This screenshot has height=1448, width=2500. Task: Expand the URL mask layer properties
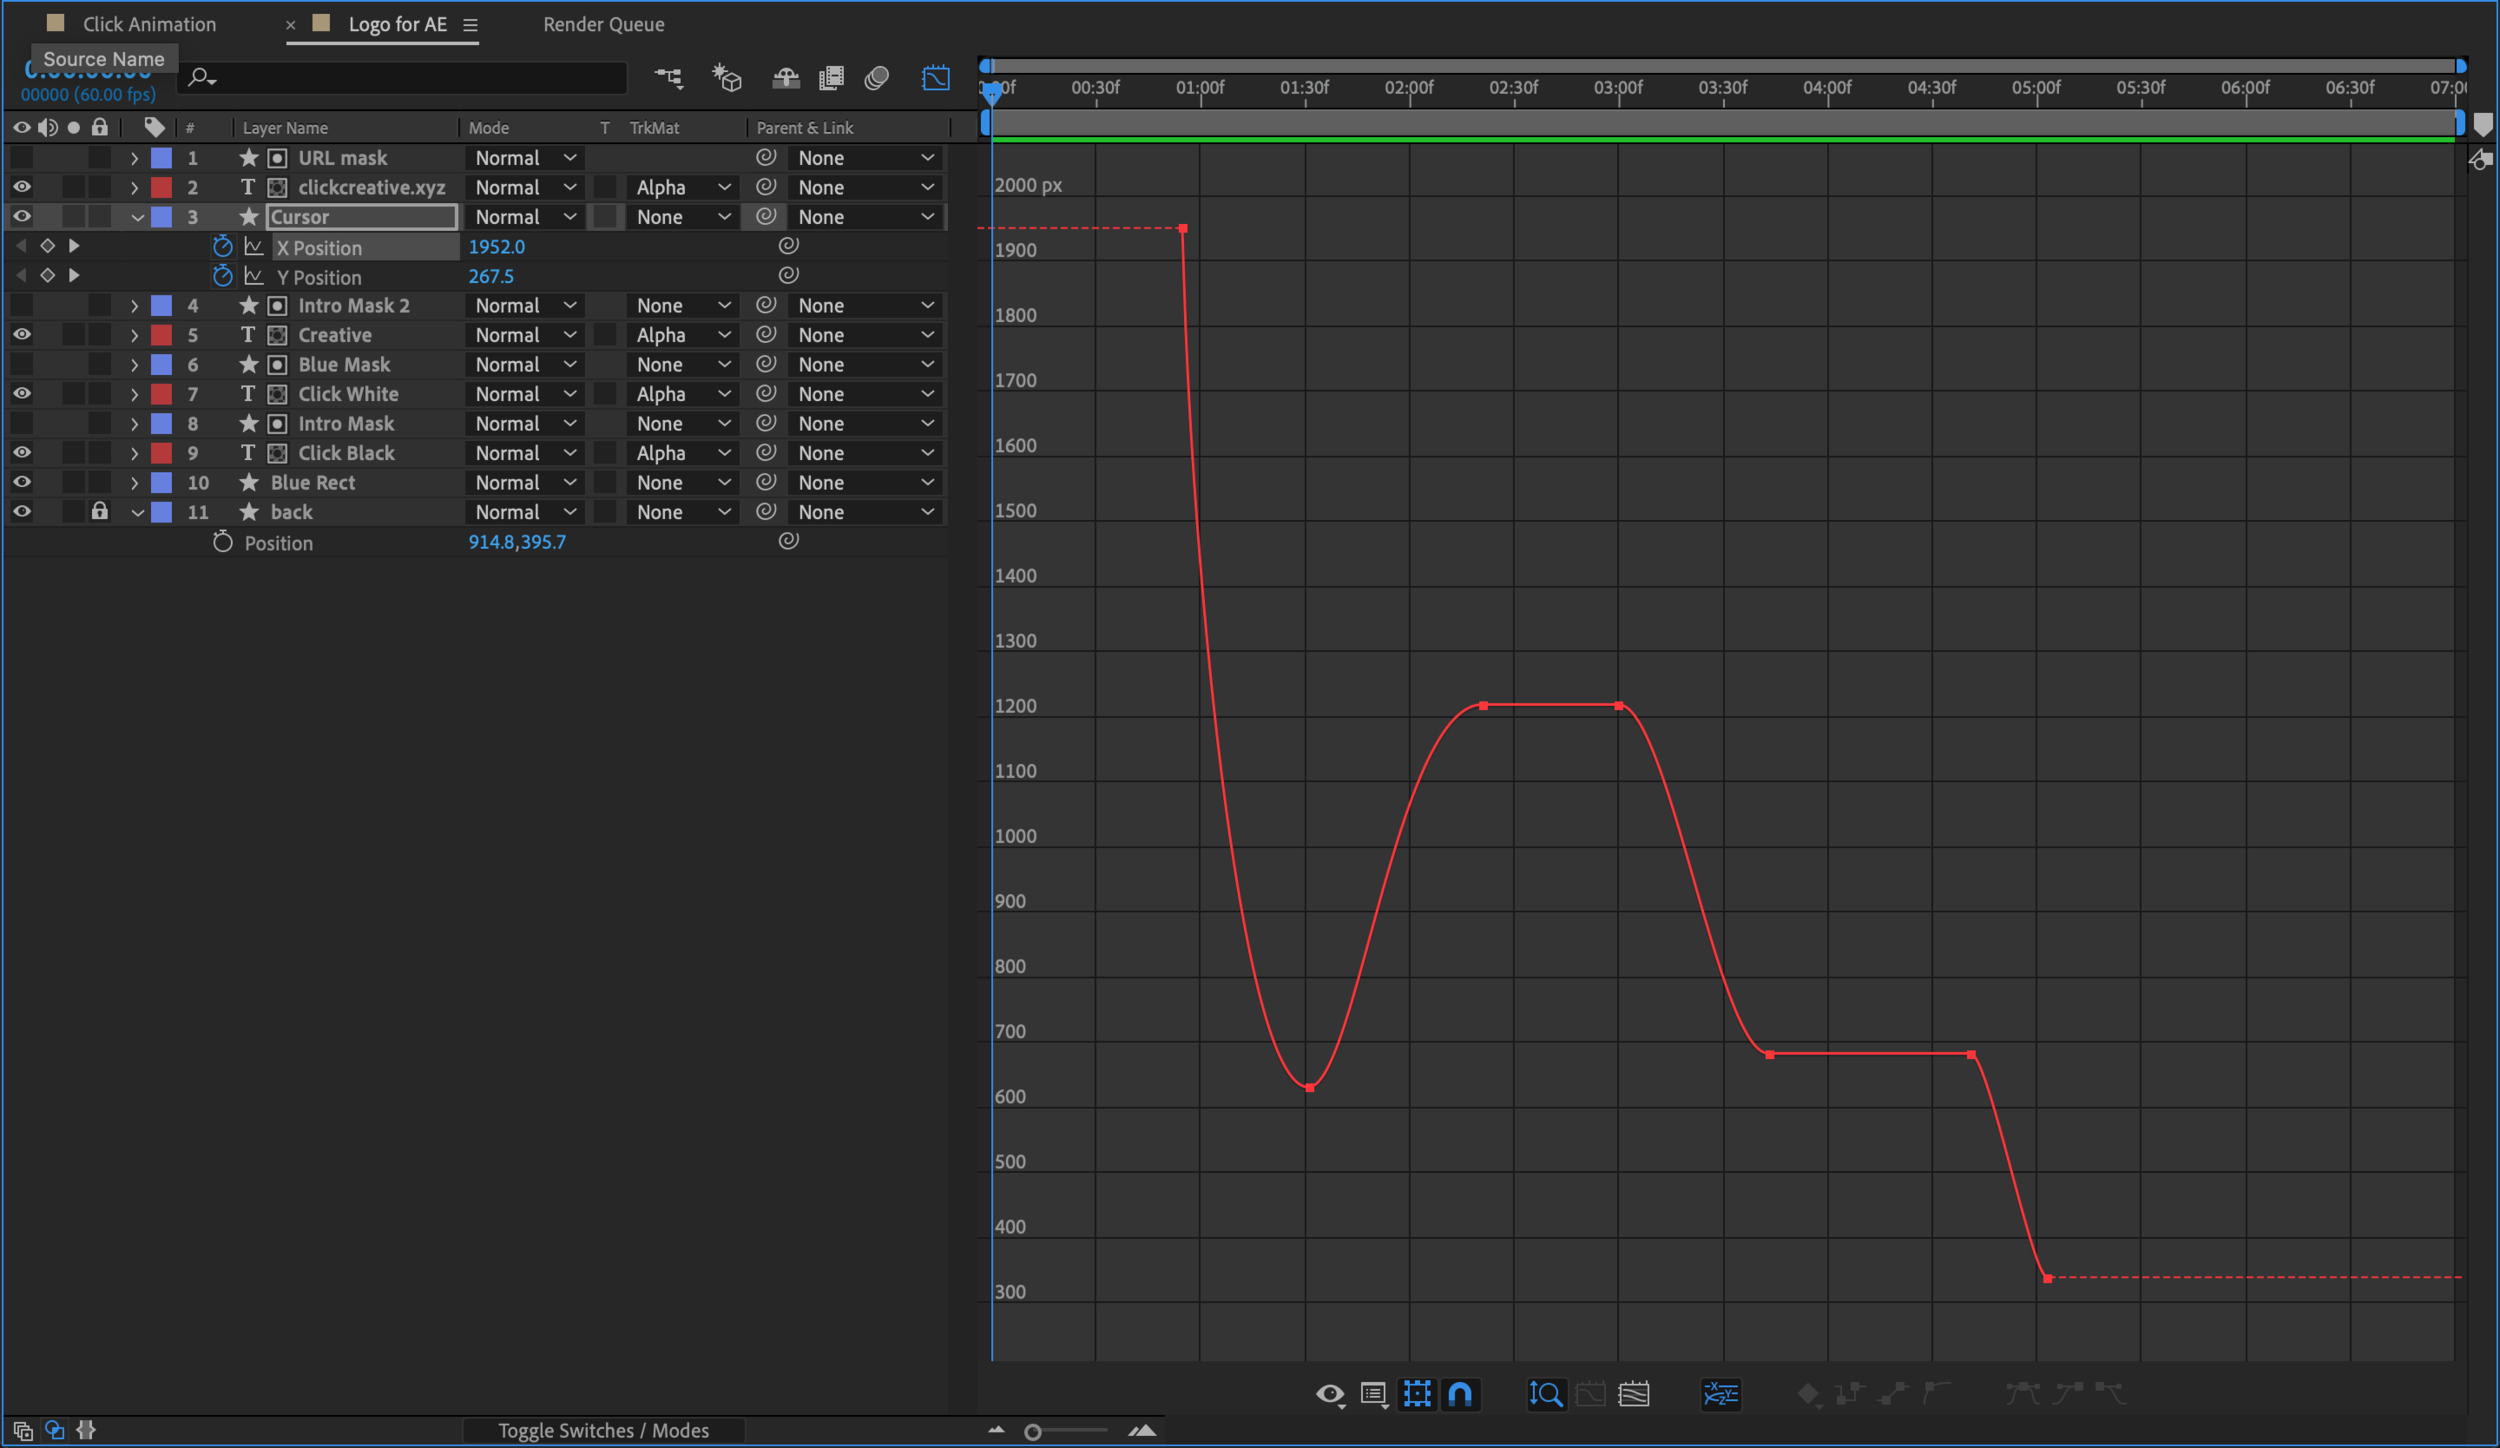click(134, 158)
